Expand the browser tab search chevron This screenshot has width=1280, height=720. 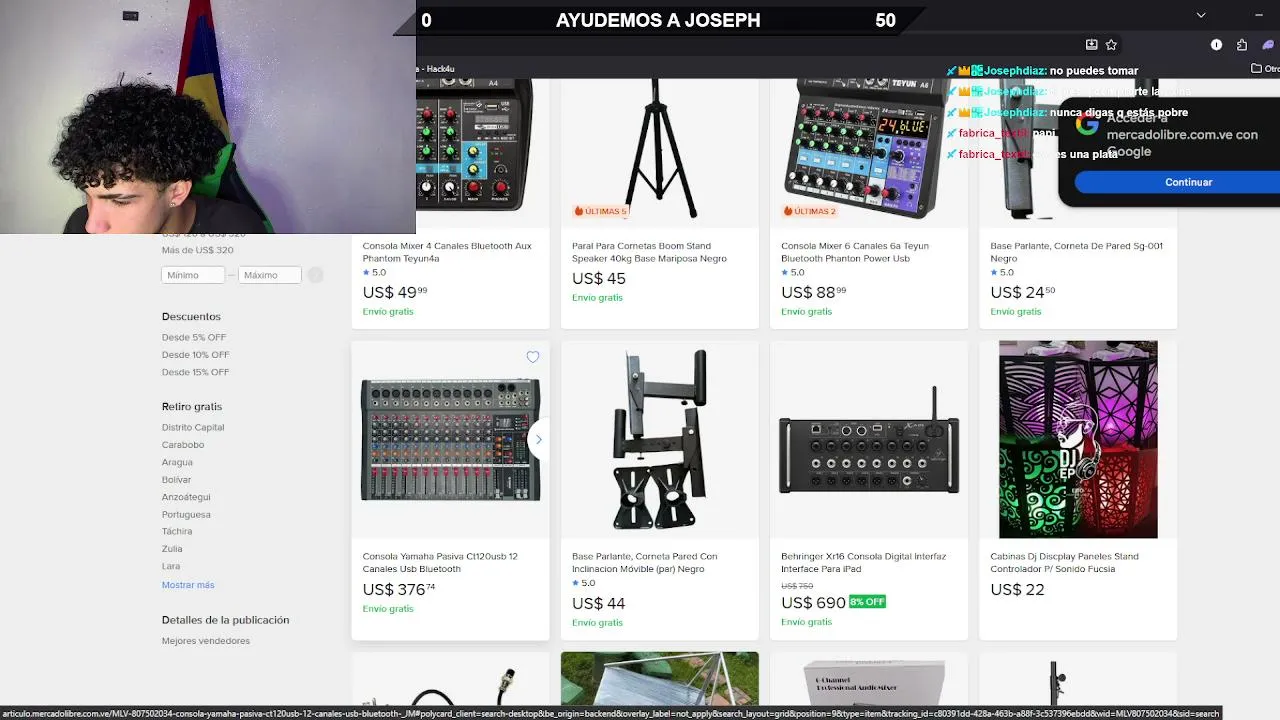[1201, 15]
